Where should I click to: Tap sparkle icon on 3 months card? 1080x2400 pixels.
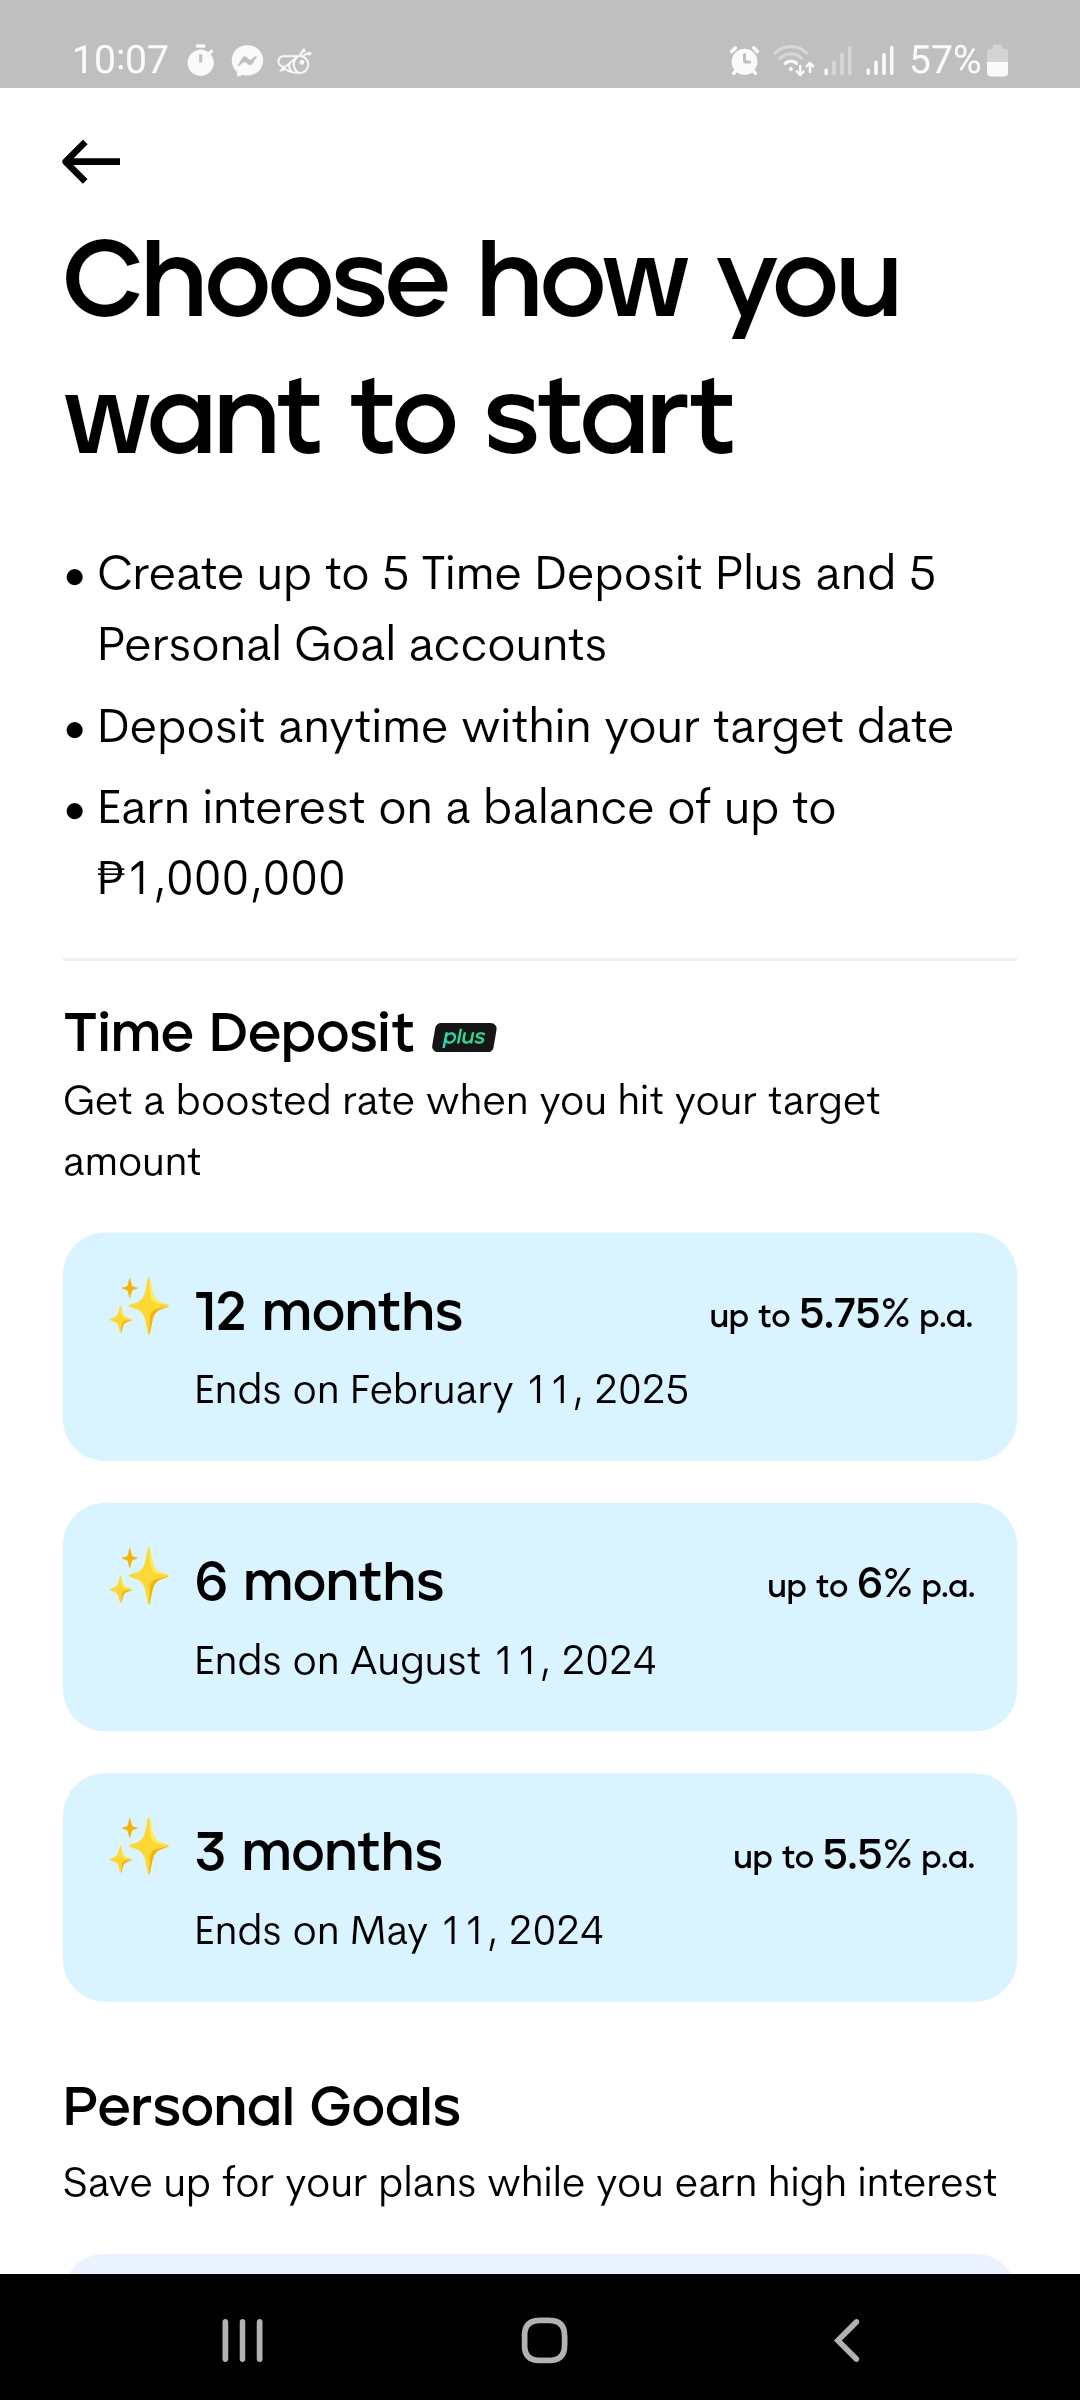click(139, 1846)
